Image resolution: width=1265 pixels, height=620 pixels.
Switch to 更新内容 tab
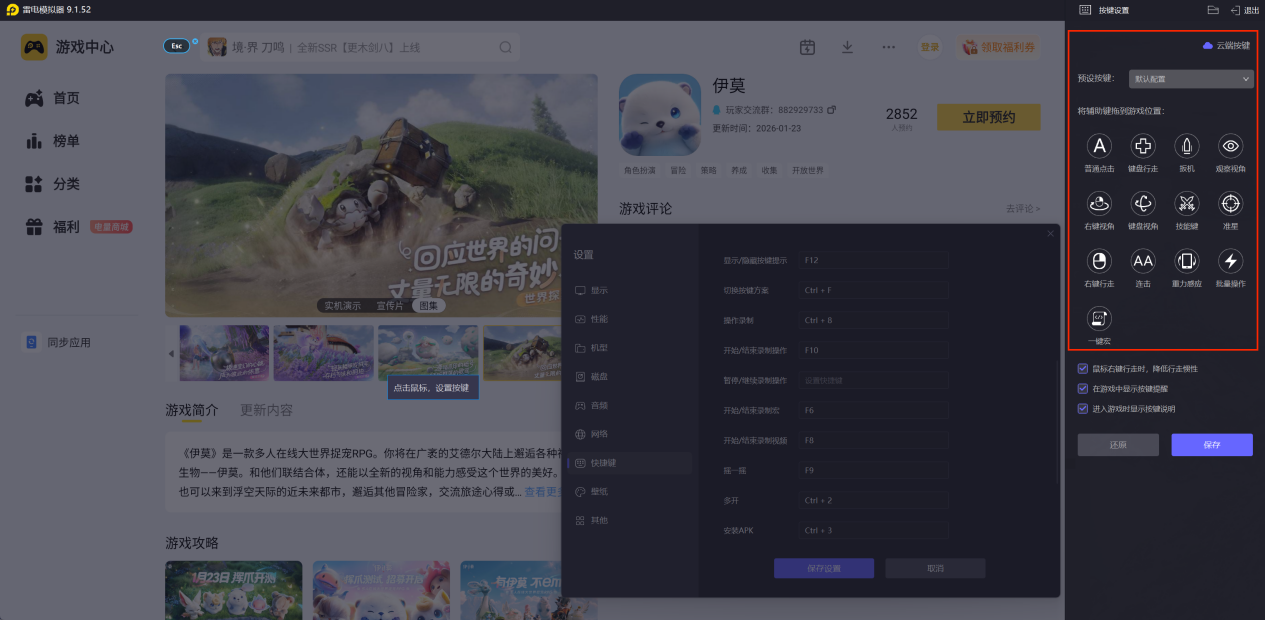266,410
